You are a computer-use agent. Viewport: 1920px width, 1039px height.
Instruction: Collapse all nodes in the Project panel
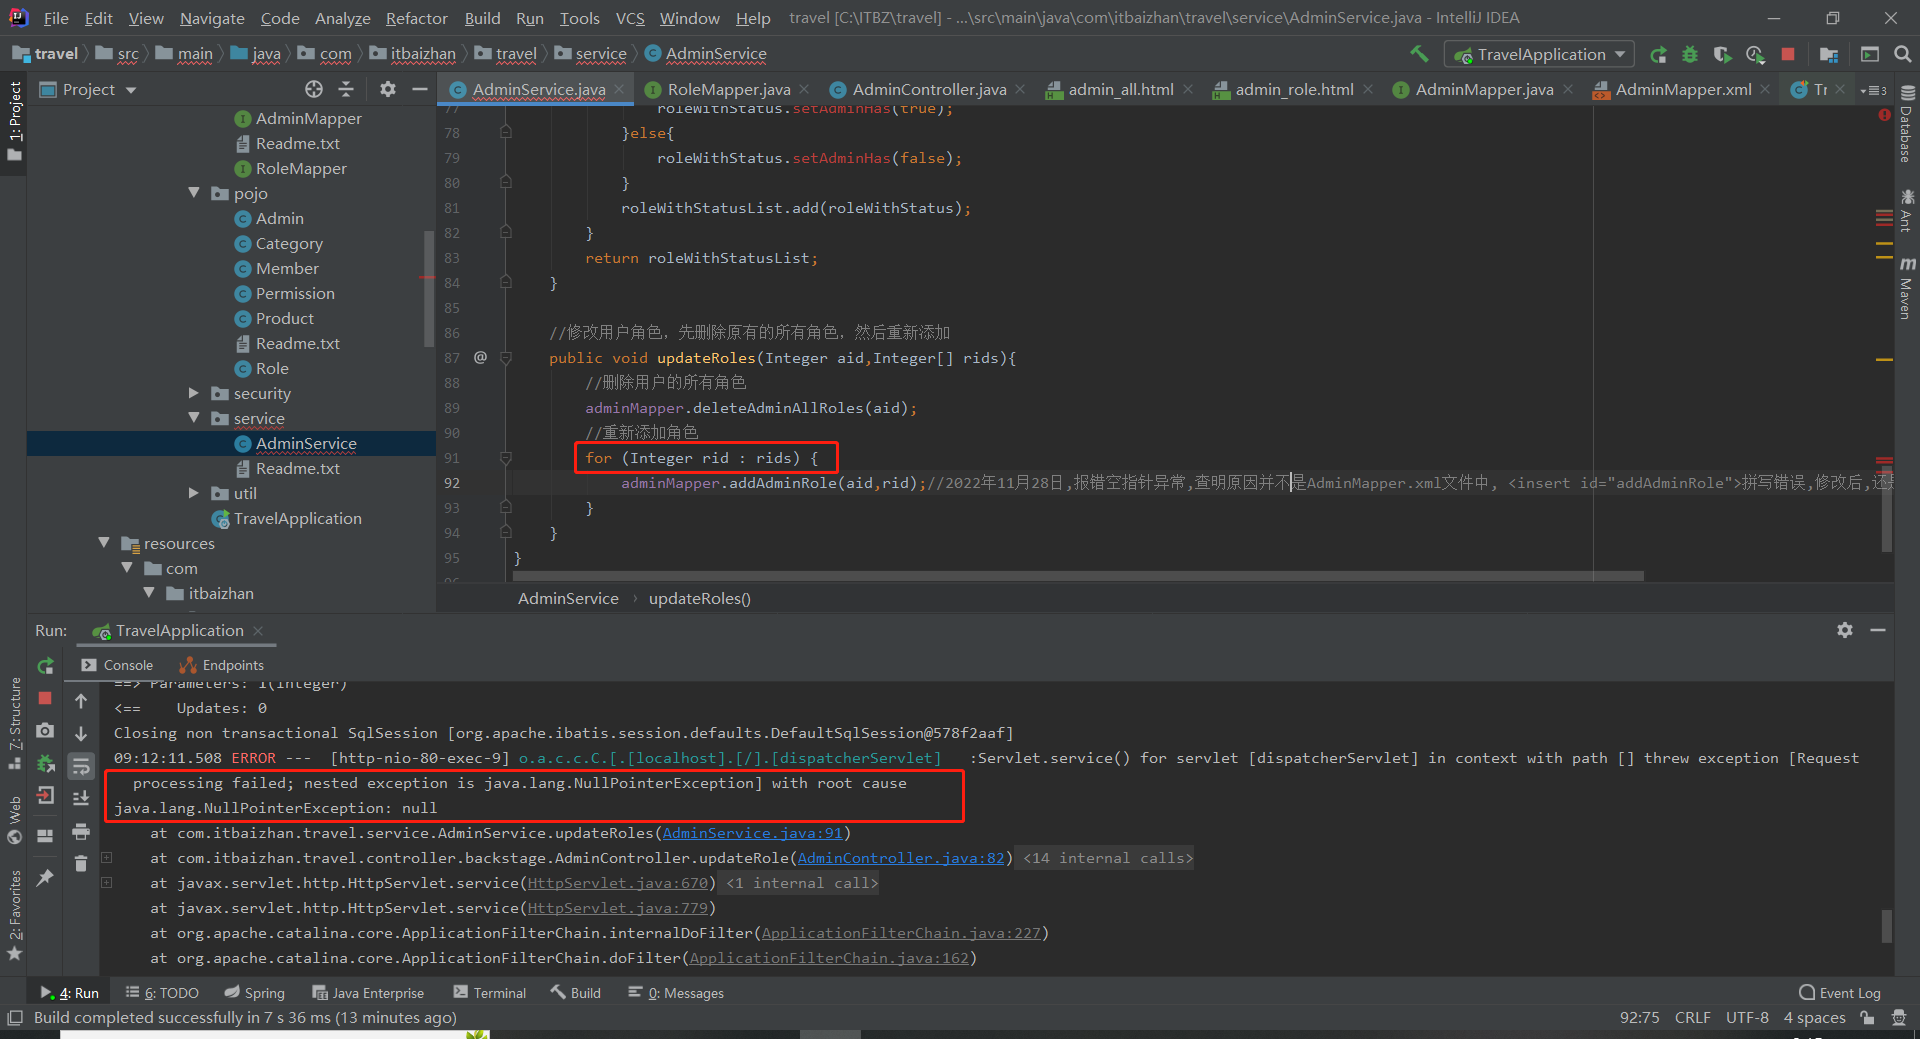click(x=346, y=89)
